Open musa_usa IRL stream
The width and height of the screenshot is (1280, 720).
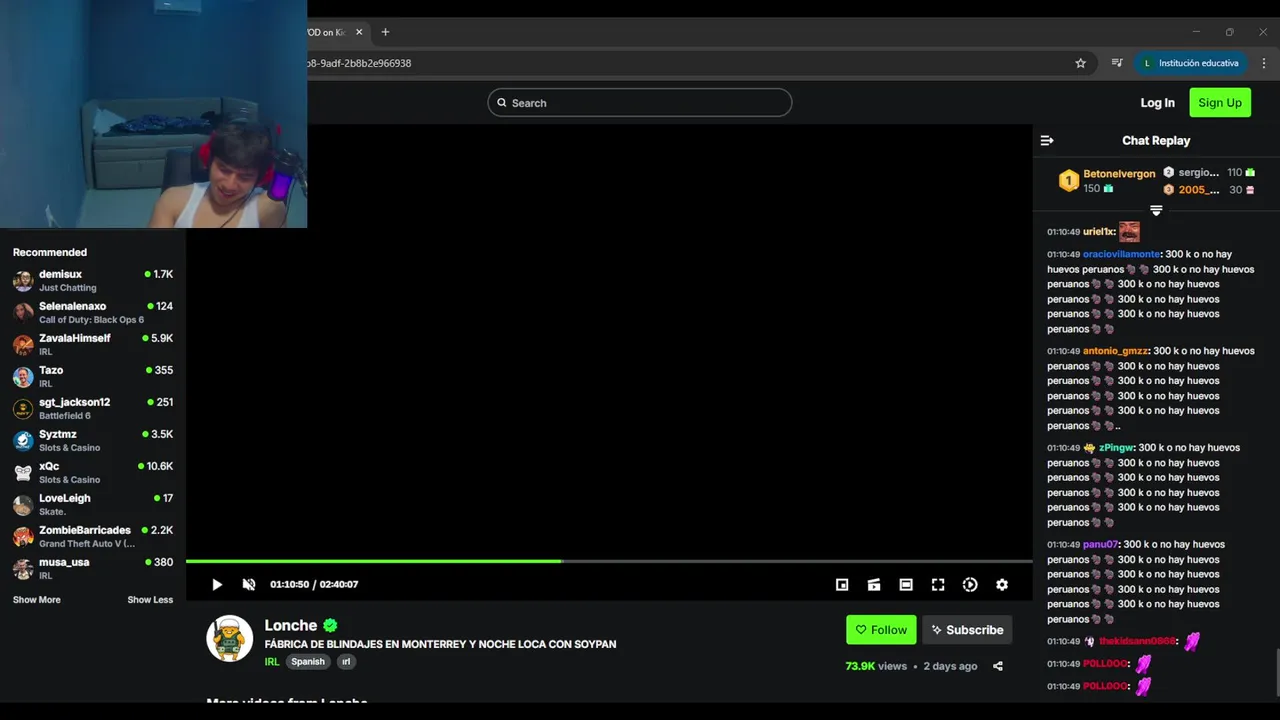pyautogui.click(x=93, y=568)
